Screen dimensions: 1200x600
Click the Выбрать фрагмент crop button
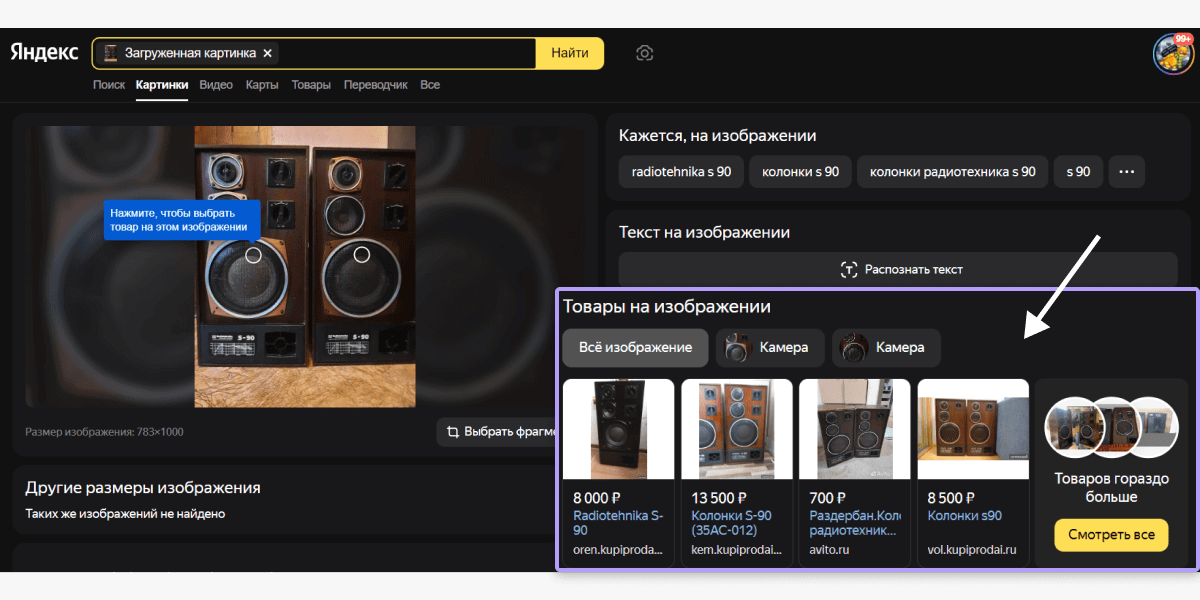pyautogui.click(x=497, y=432)
